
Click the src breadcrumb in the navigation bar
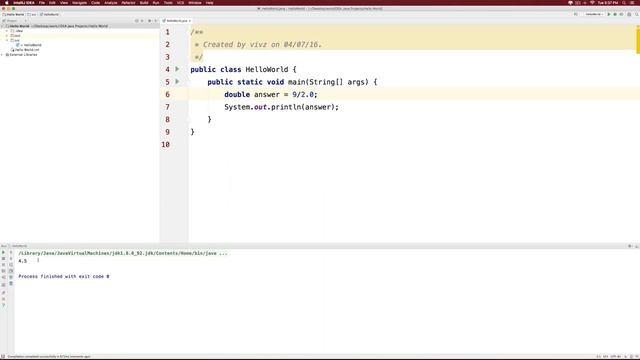click(x=32, y=14)
